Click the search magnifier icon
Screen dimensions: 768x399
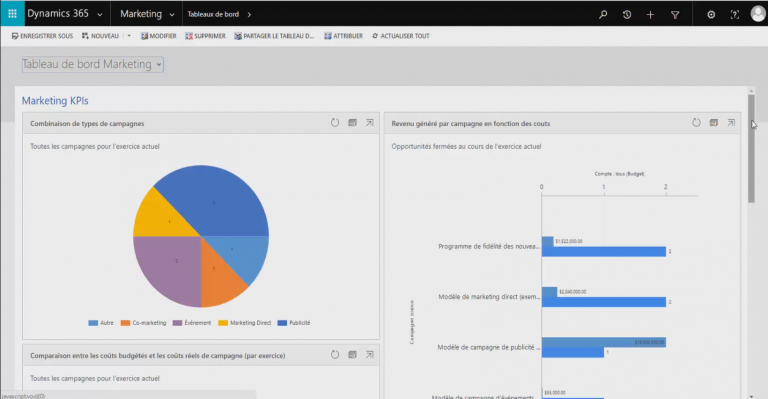click(603, 15)
